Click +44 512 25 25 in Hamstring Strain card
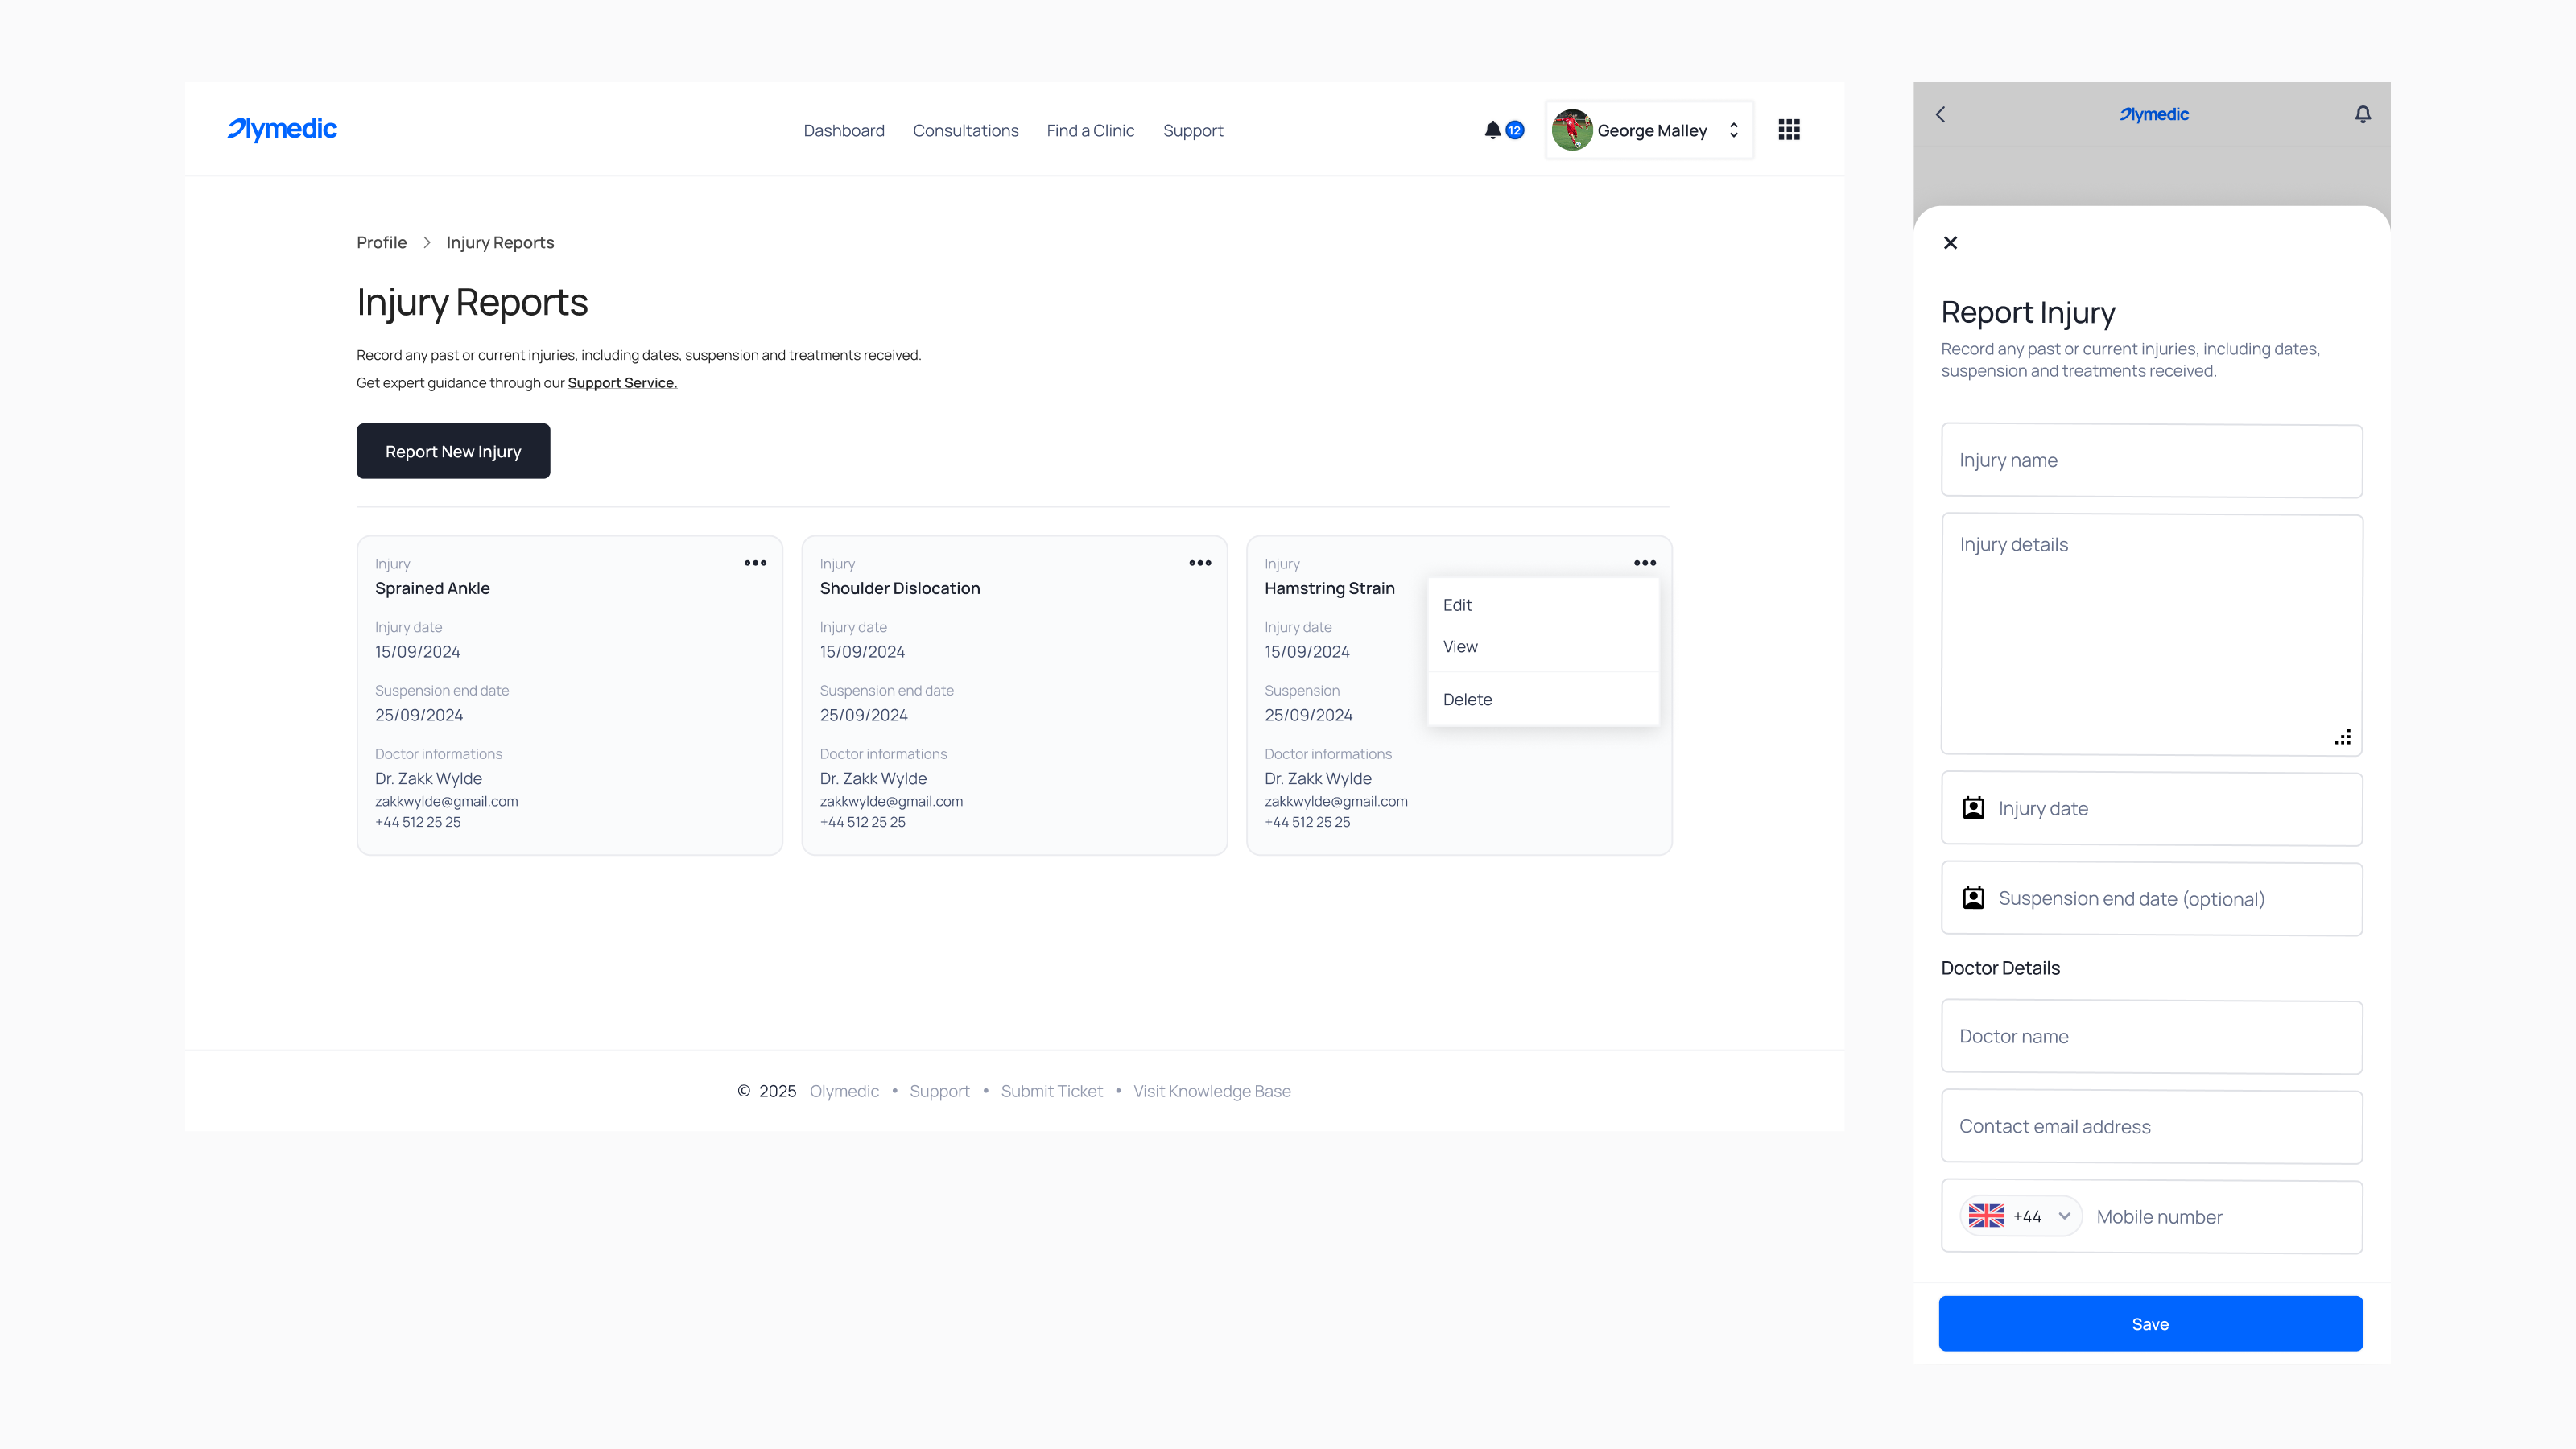 tap(1307, 822)
